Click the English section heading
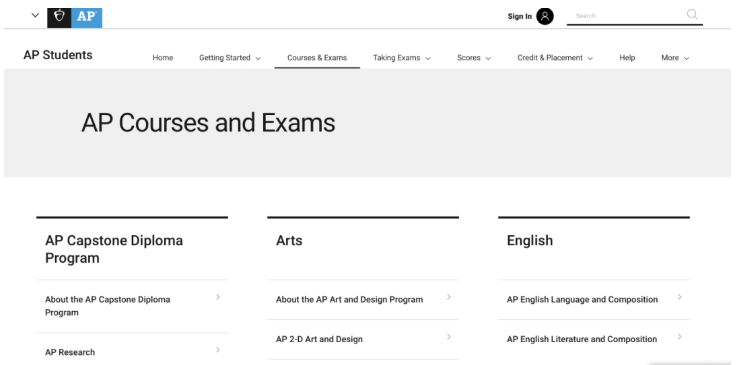 click(530, 241)
